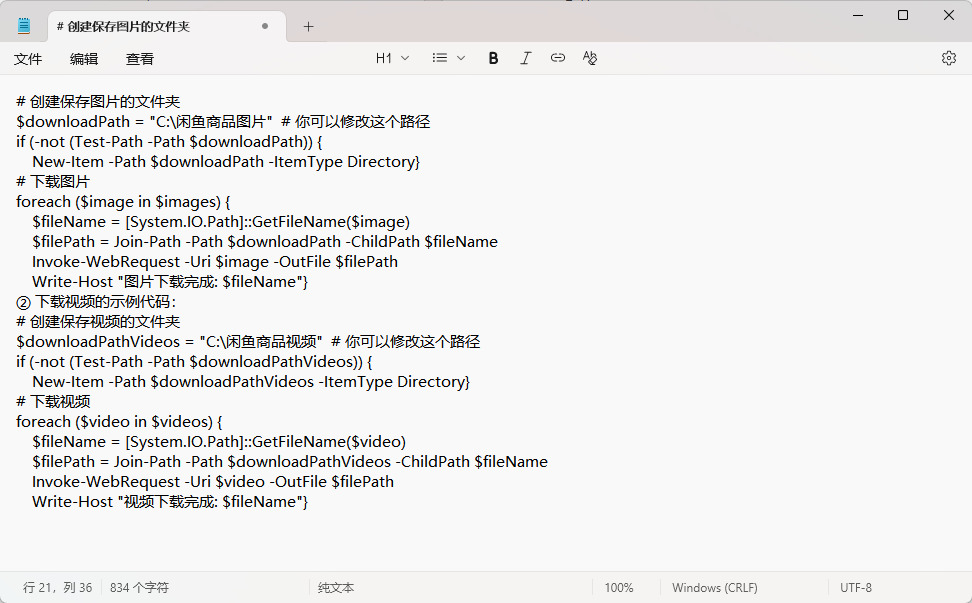
Task: Click the '# 创建保存视频的文件夹' comment line
Action: pos(98,322)
